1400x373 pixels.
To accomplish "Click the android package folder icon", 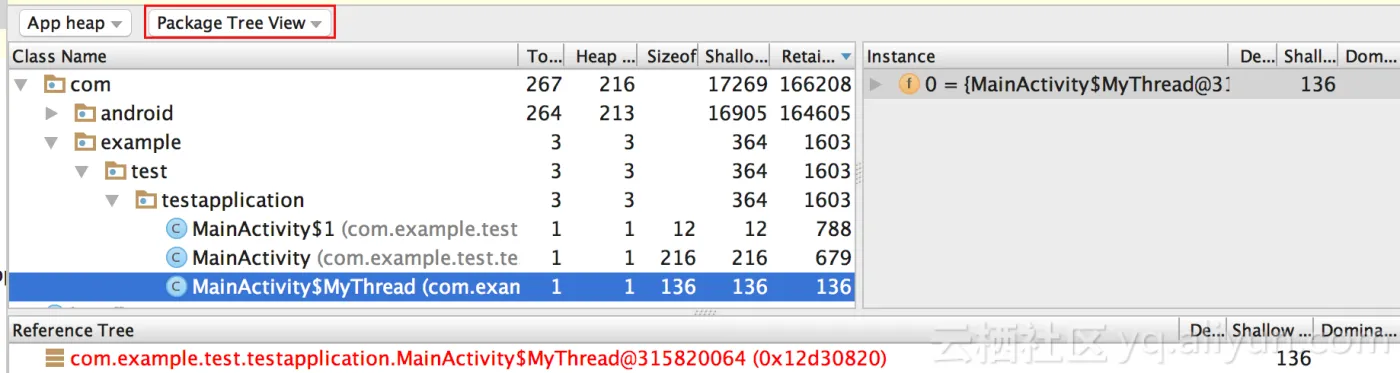I will [85, 114].
